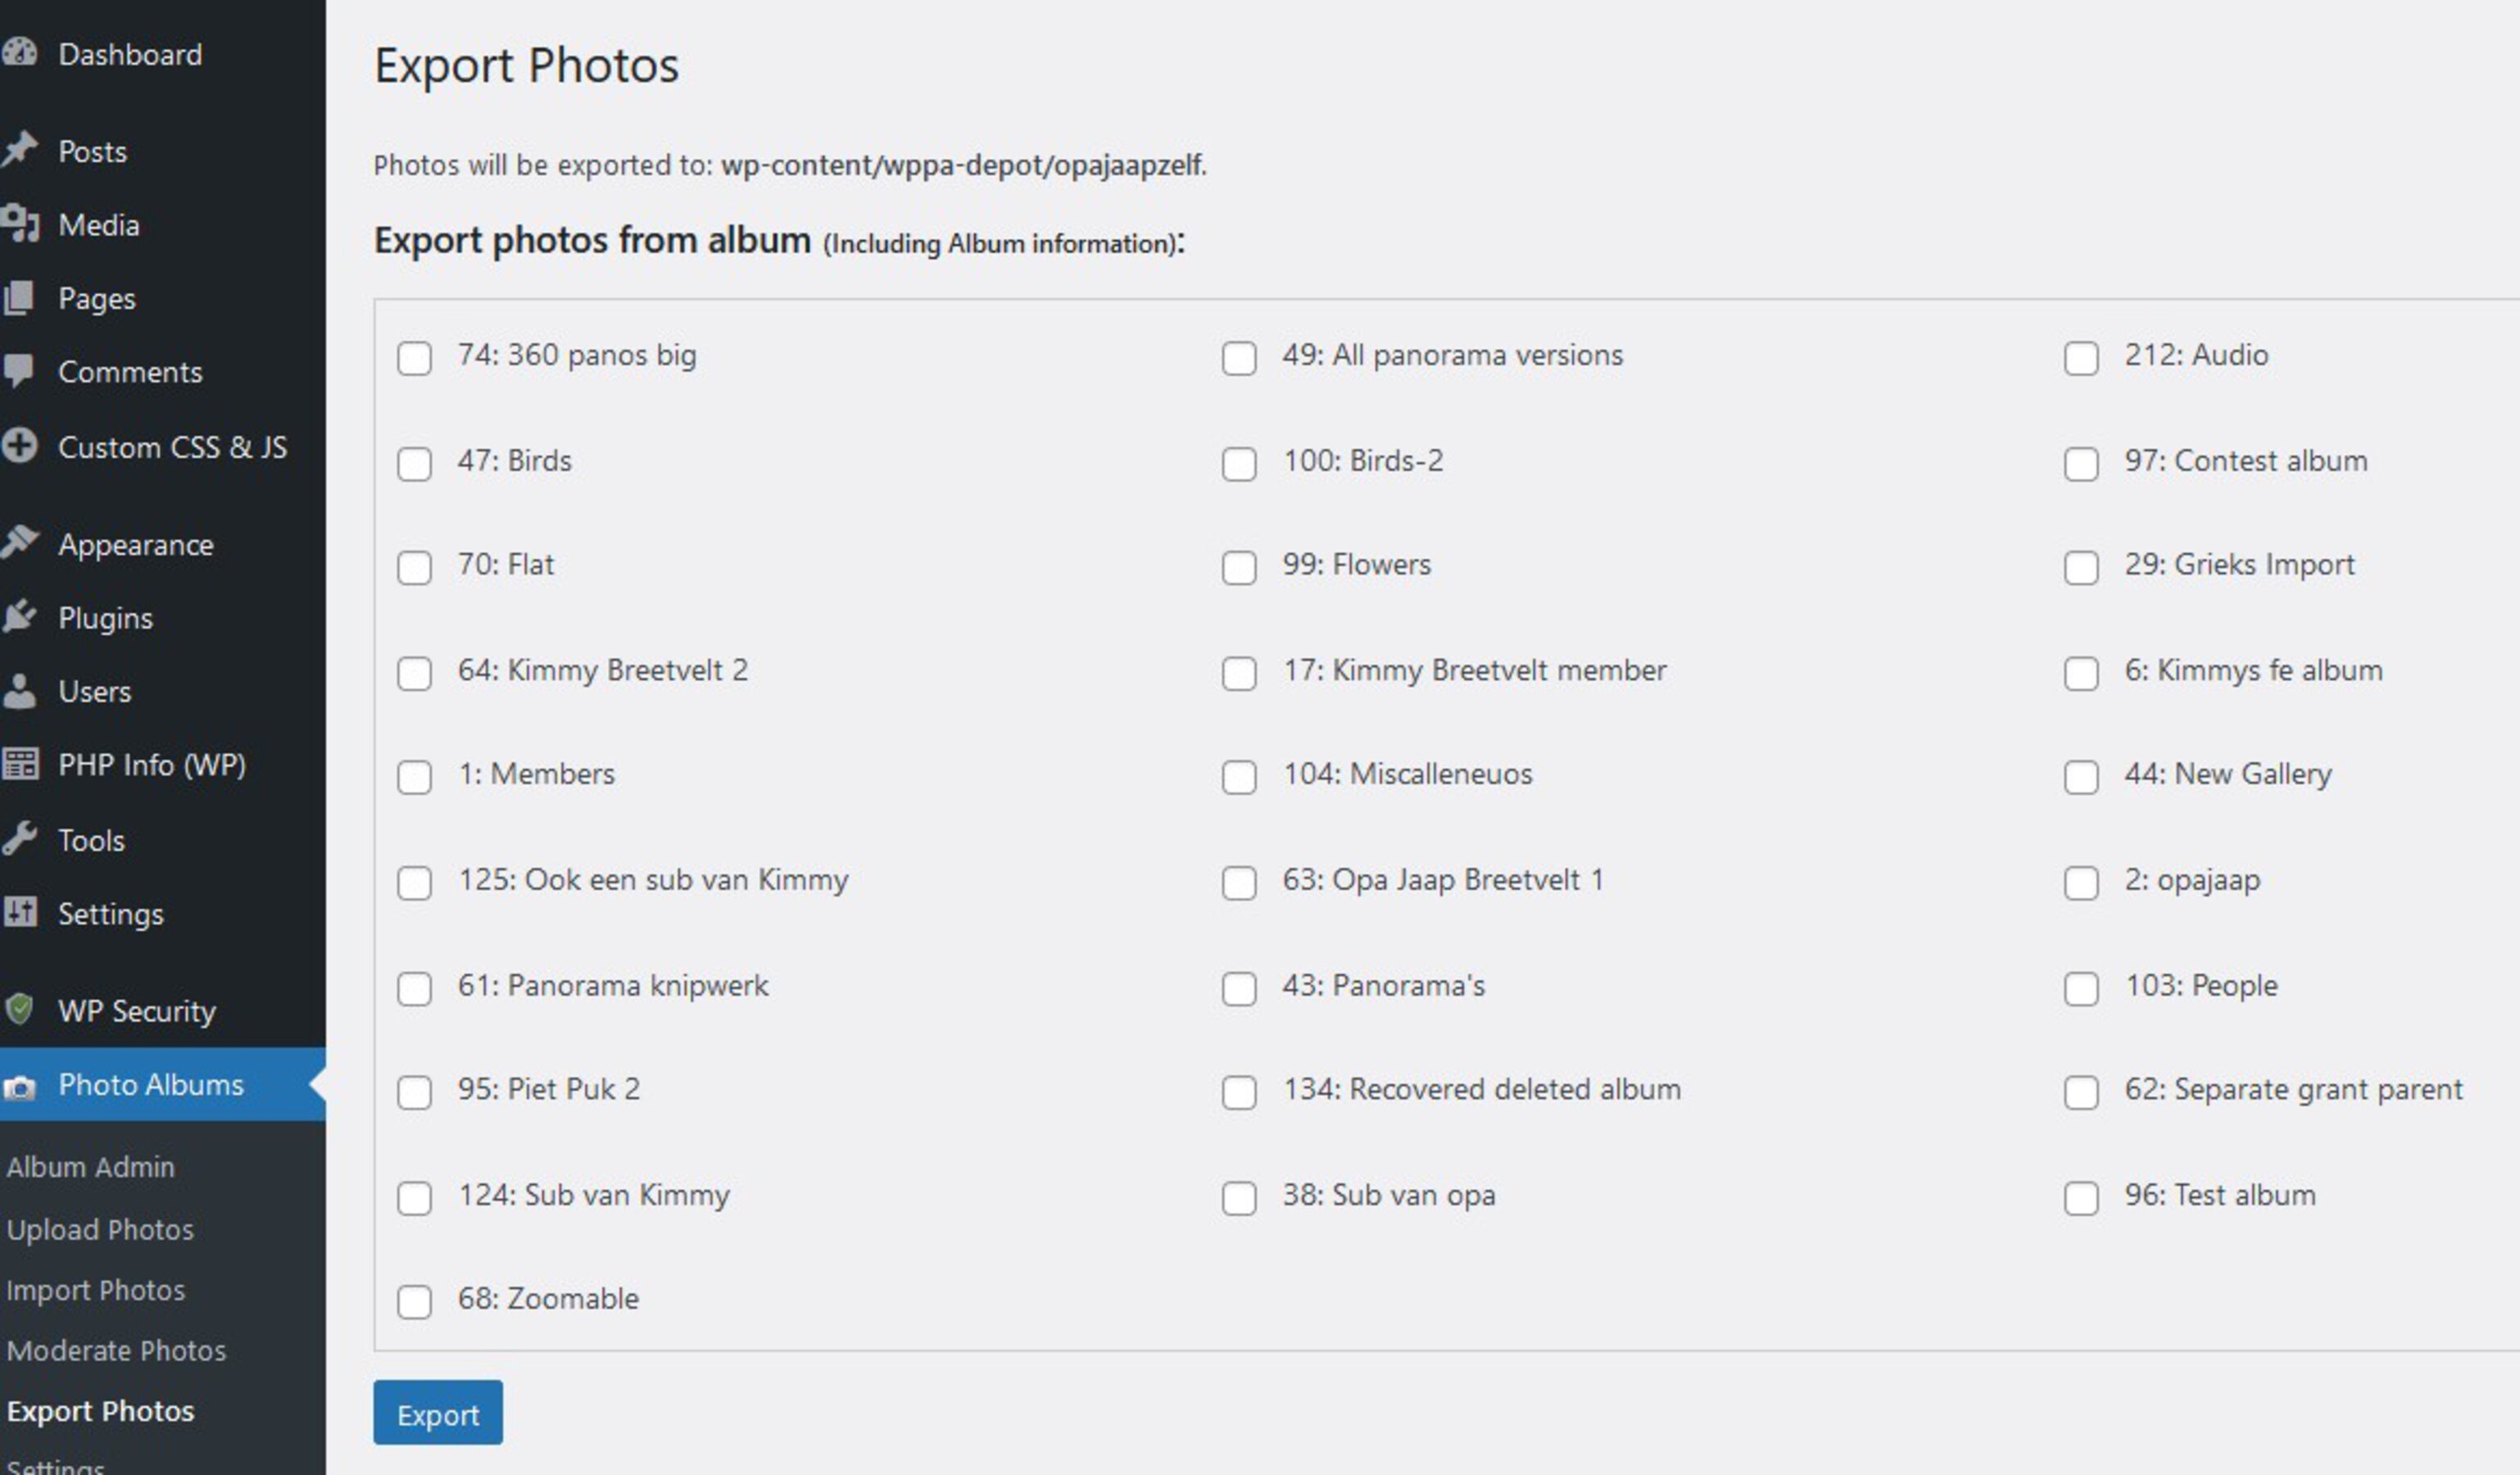The height and width of the screenshot is (1475, 2520).
Task: Enable the '68: Zoomable' album checkbox
Action: [x=414, y=1302]
